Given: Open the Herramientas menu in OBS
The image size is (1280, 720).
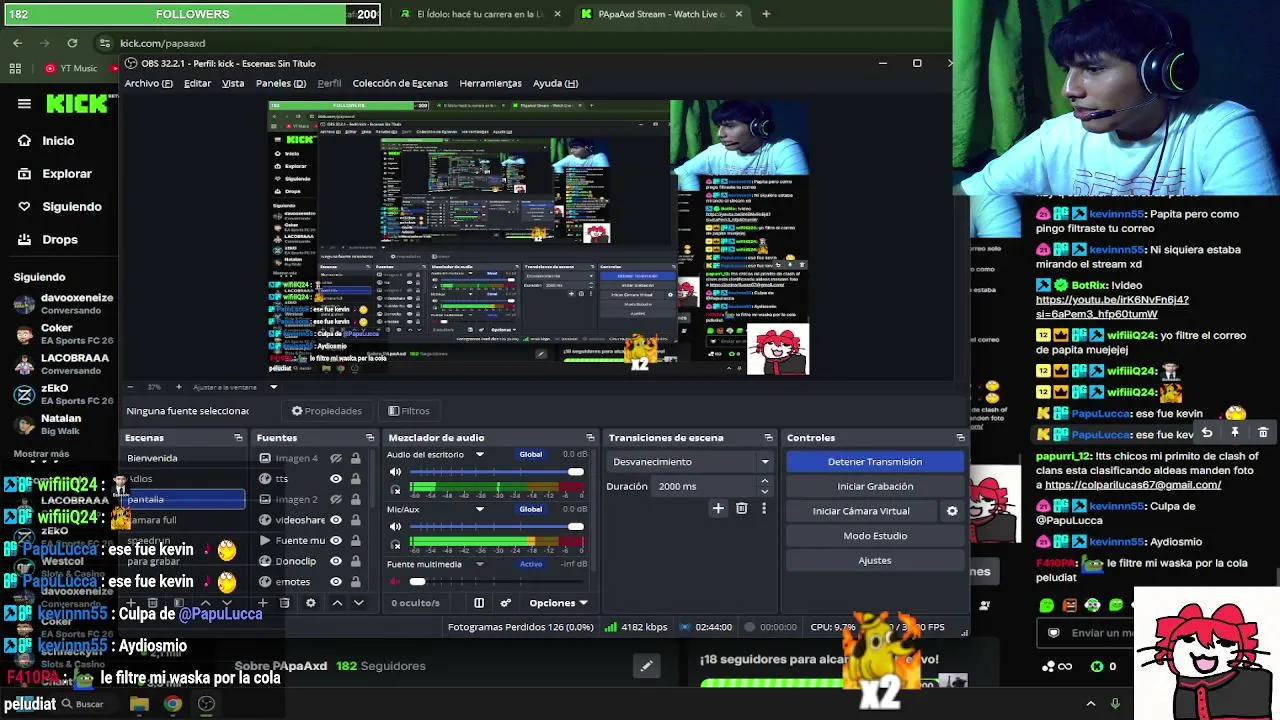Looking at the screenshot, I should tap(490, 83).
